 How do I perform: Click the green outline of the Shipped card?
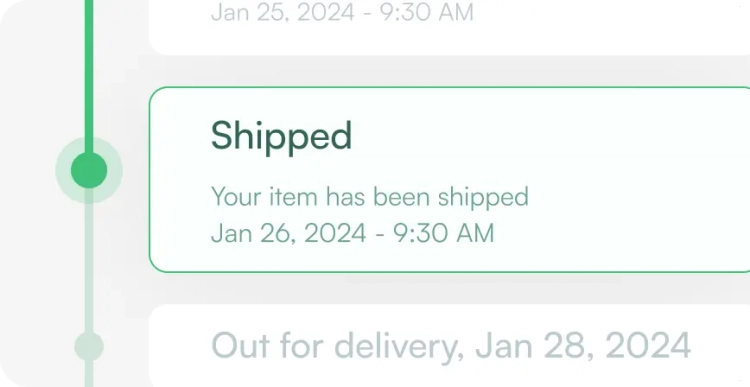pos(450,87)
